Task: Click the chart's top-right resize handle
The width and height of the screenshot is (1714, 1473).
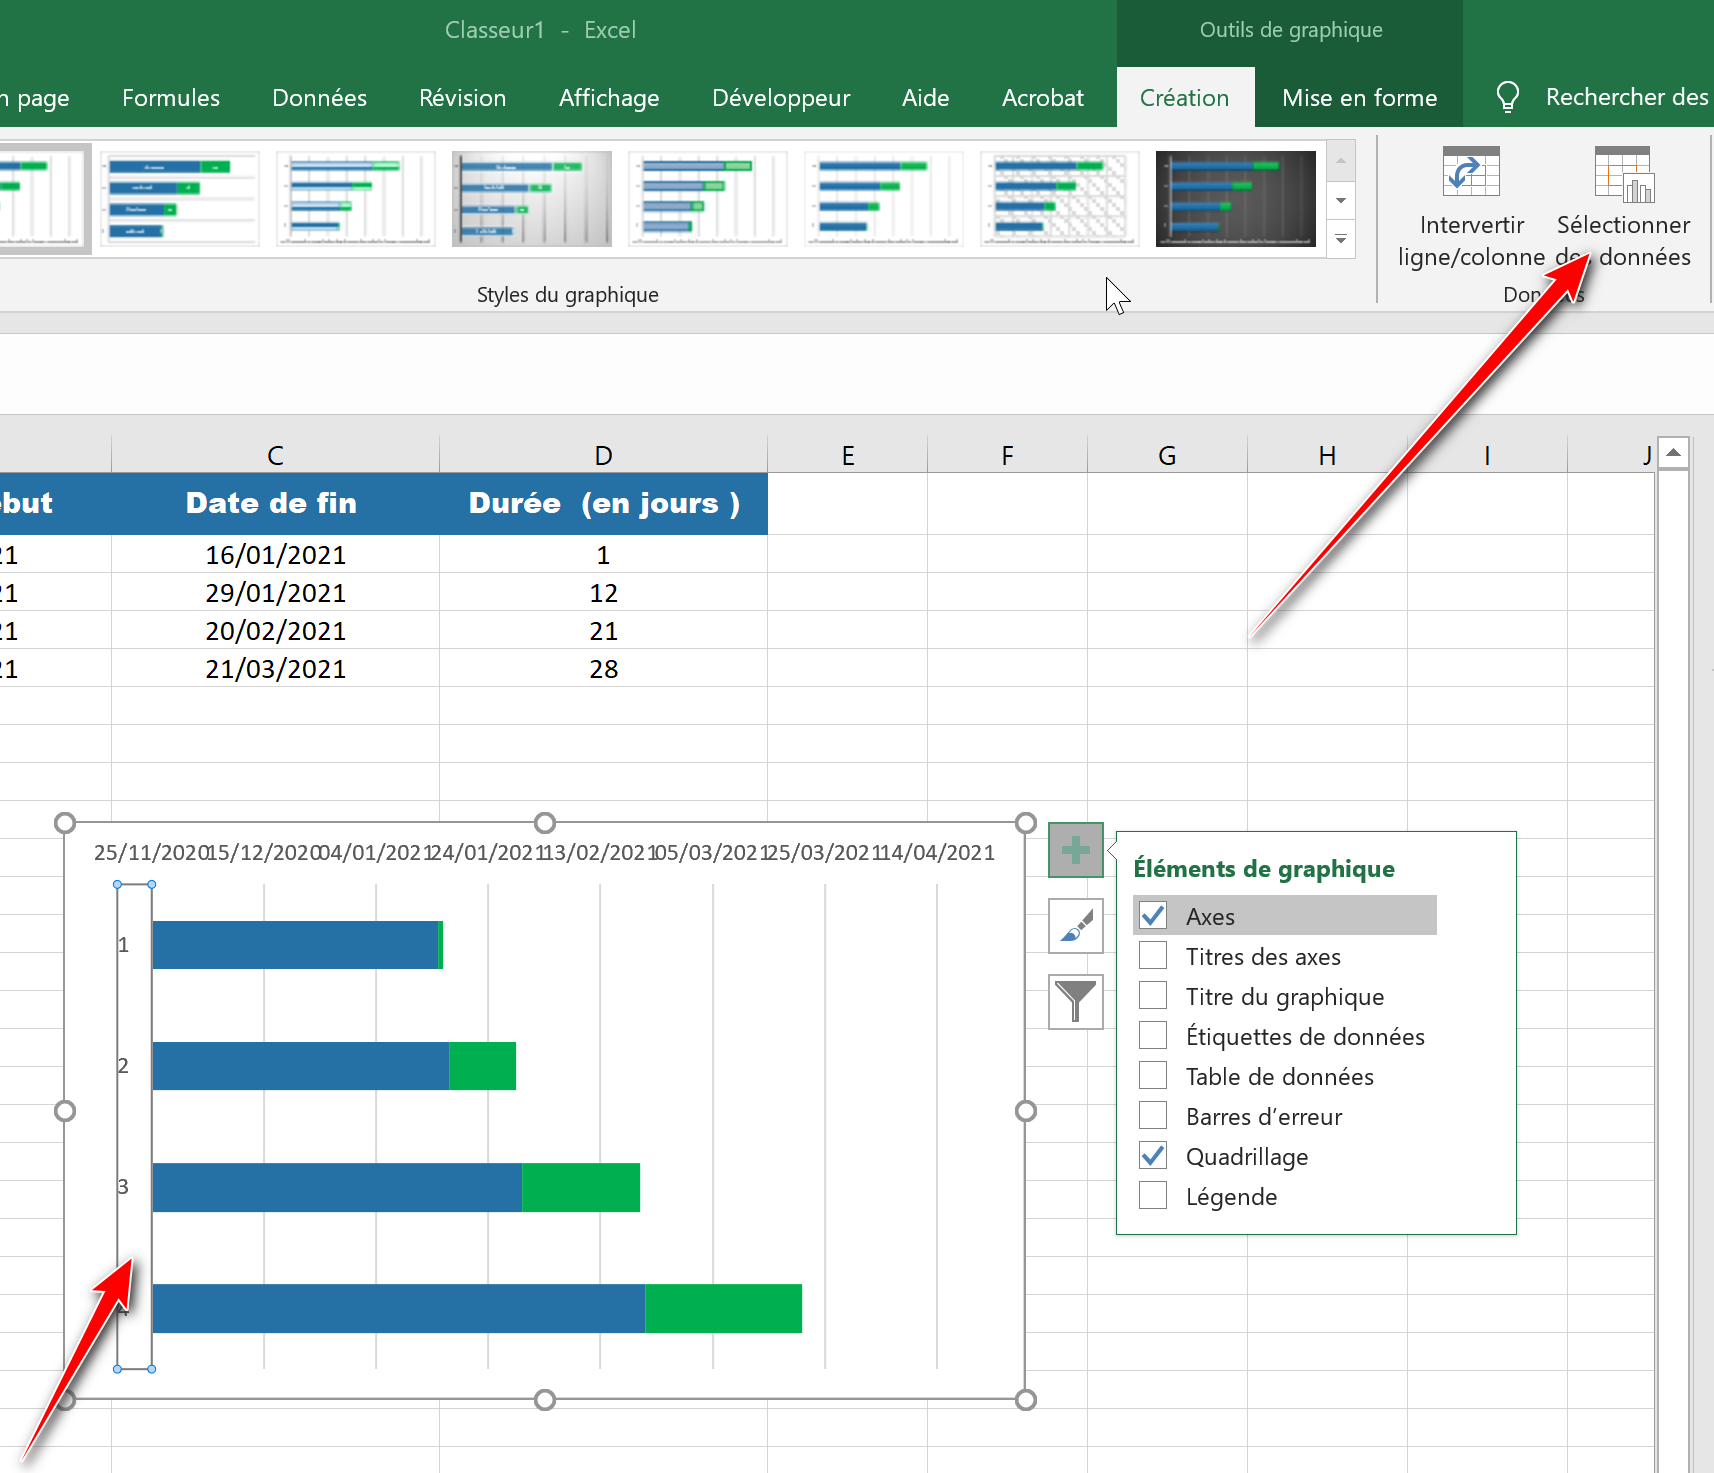Action: (x=1025, y=823)
